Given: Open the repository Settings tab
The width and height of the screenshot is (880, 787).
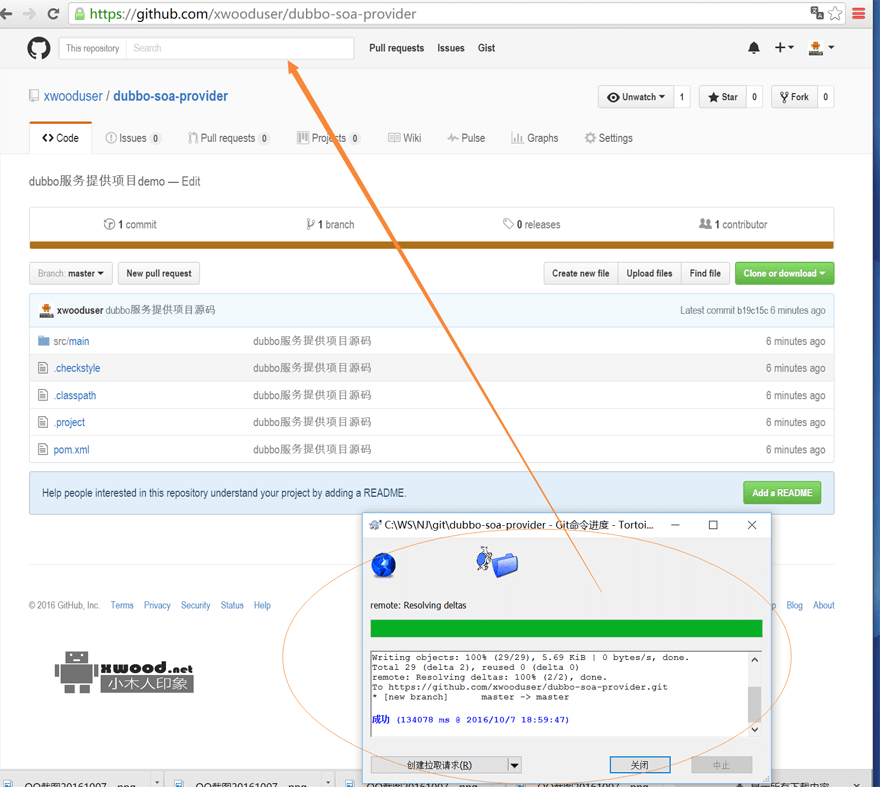Looking at the screenshot, I should tap(609, 138).
